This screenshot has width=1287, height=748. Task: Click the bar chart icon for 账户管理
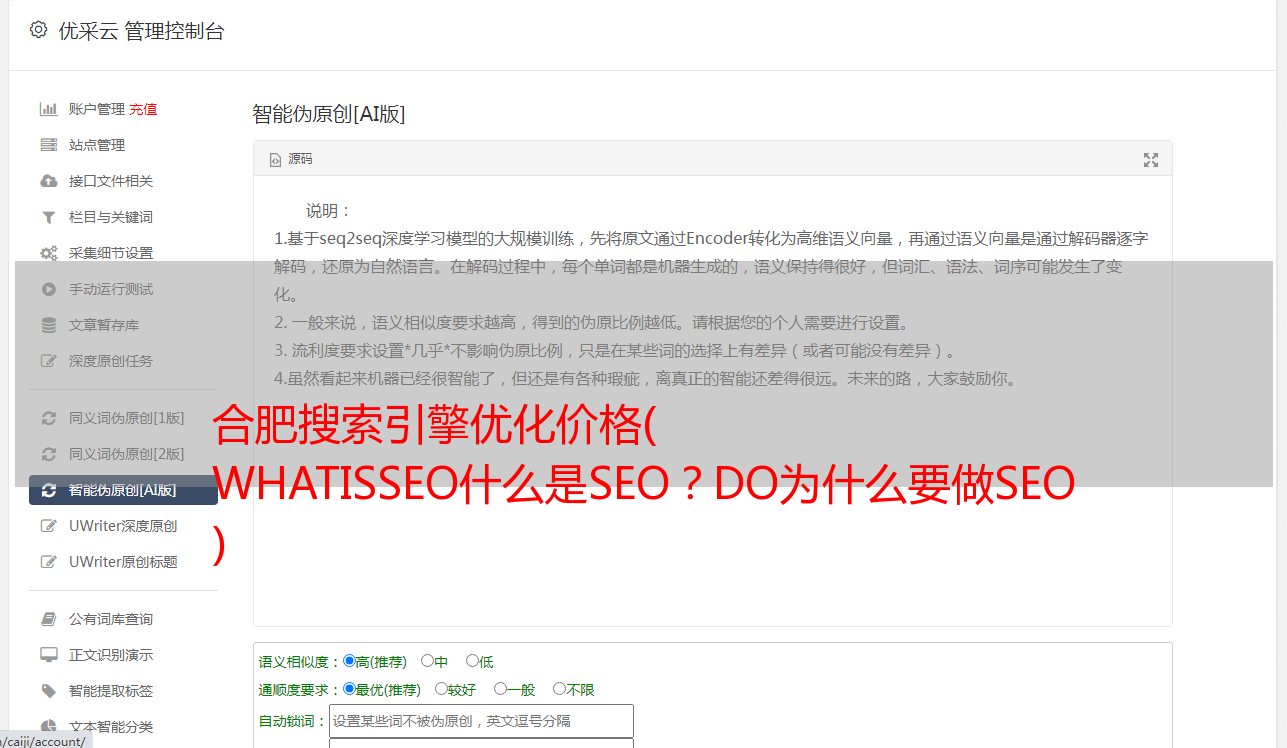tap(48, 109)
